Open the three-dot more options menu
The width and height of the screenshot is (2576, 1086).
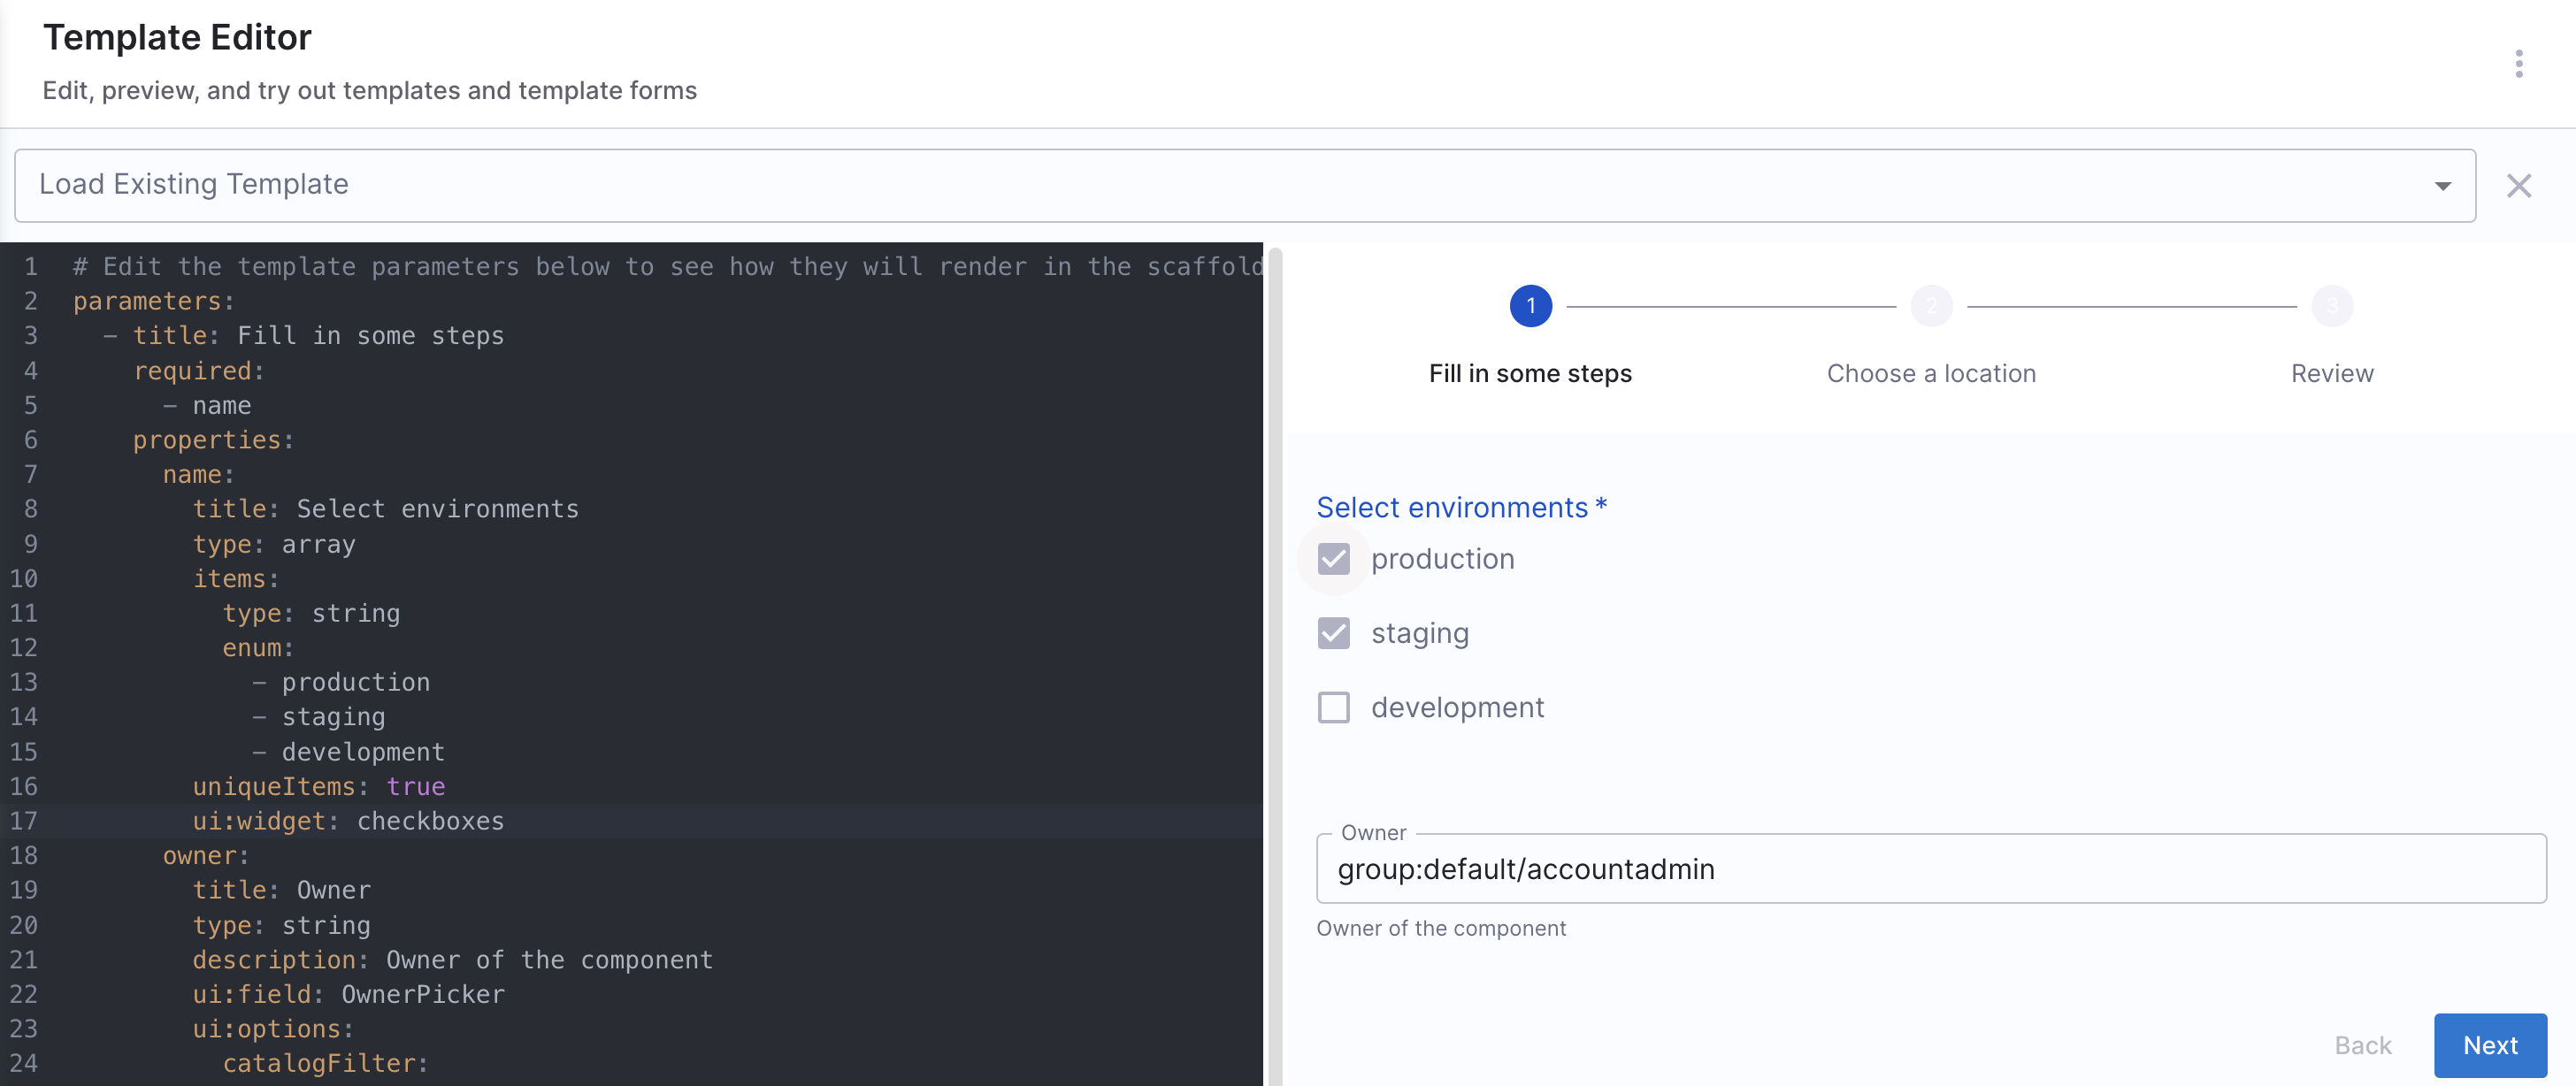pos(2518,64)
